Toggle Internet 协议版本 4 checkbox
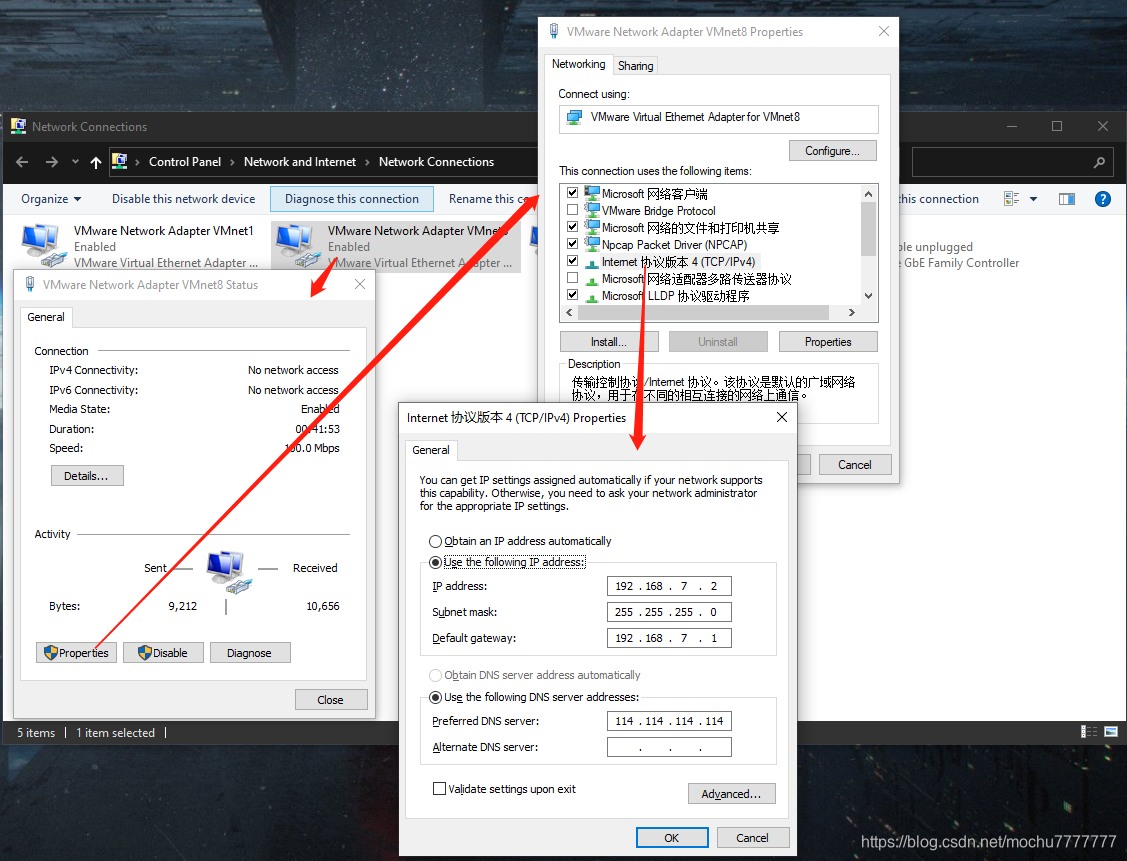Screen dimensions: 1127x861 click(x=572, y=261)
